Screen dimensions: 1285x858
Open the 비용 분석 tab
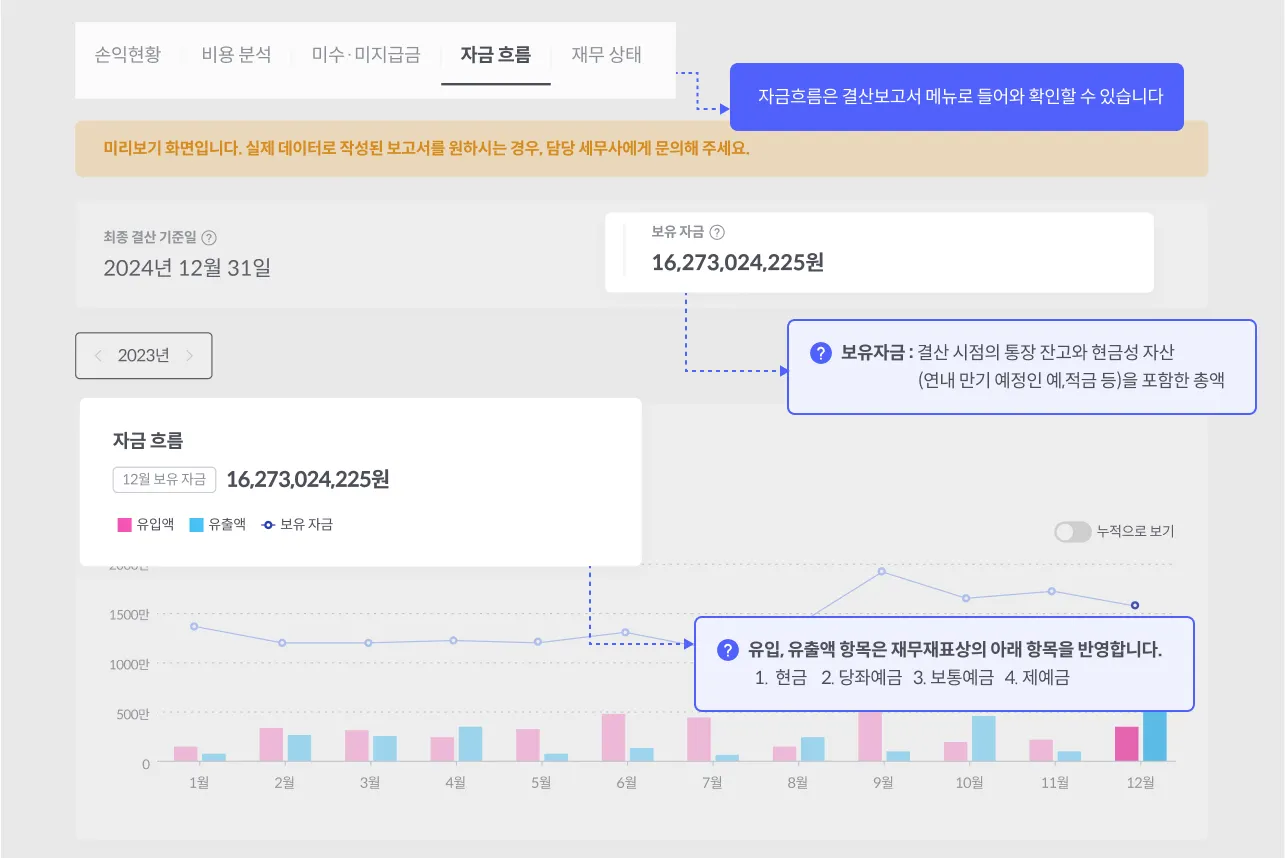pos(236,55)
